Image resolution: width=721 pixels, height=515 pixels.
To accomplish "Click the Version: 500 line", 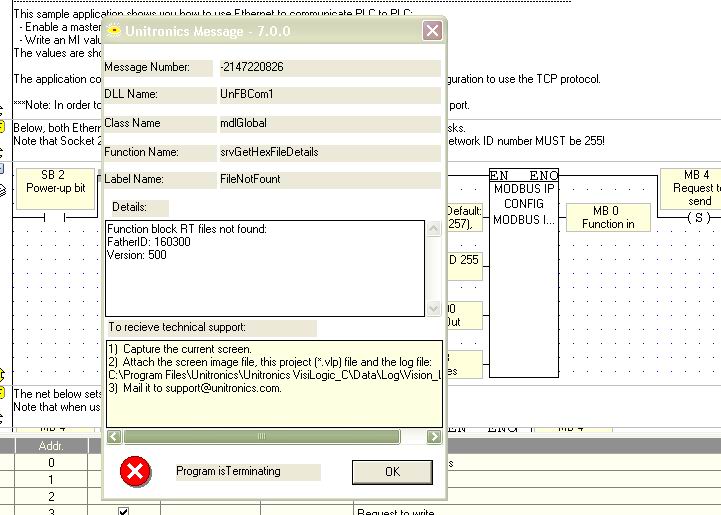I will pos(137,255).
